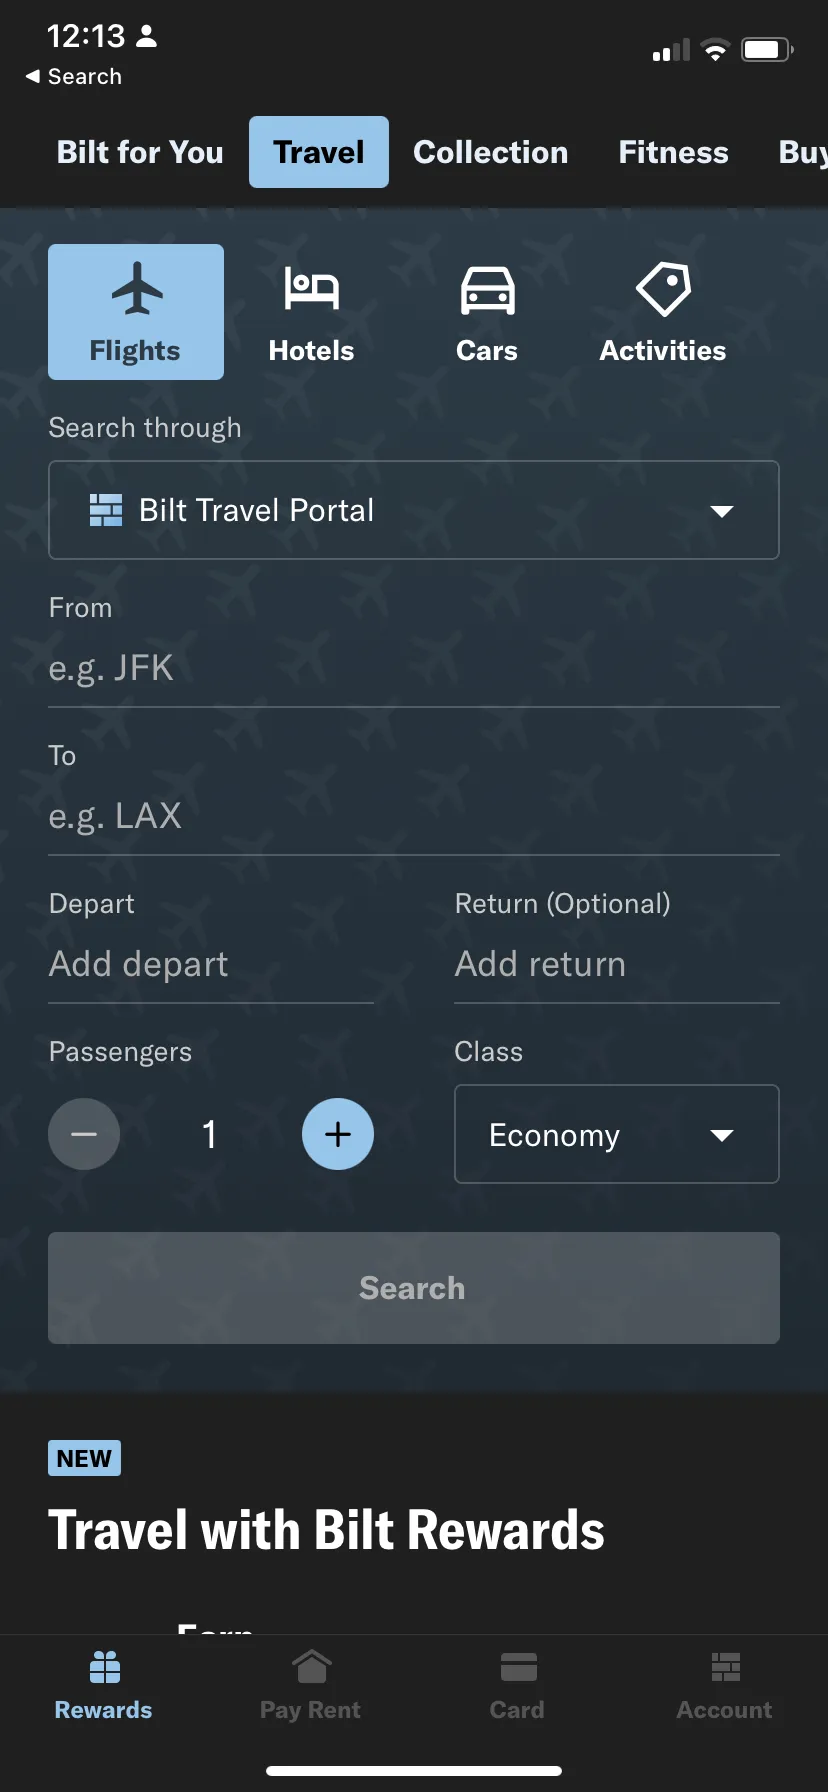Viewport: 828px width, 1792px height.
Task: Select the Flights airplane icon
Action: pyautogui.click(x=137, y=288)
